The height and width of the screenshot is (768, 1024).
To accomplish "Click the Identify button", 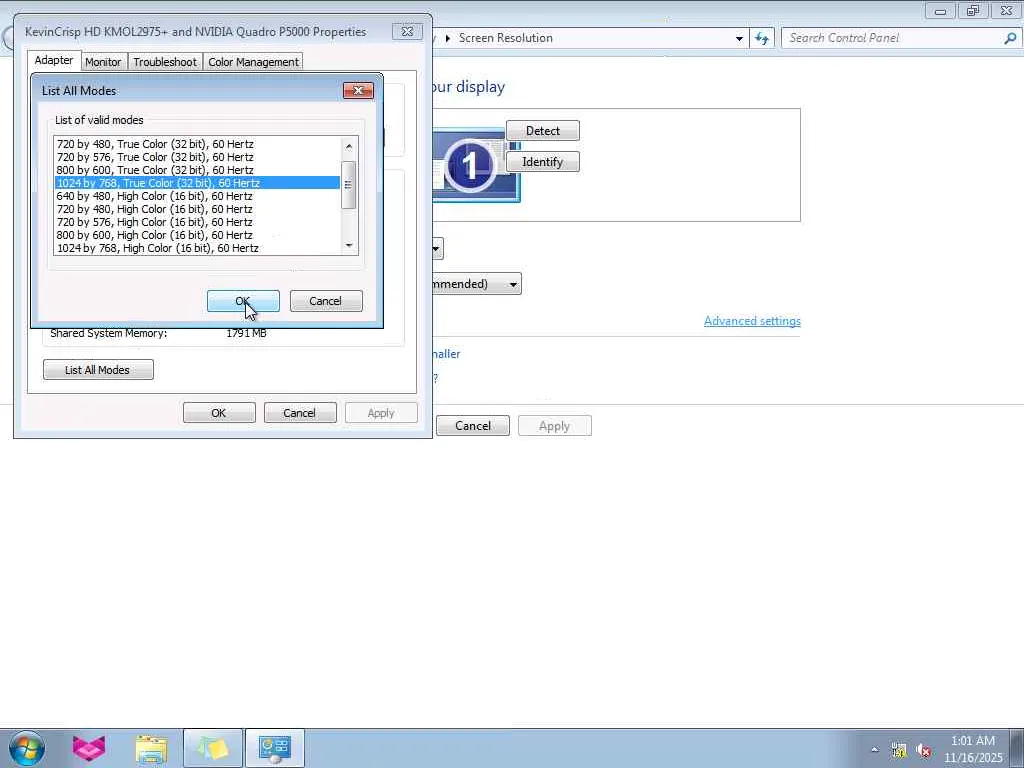I will [543, 162].
